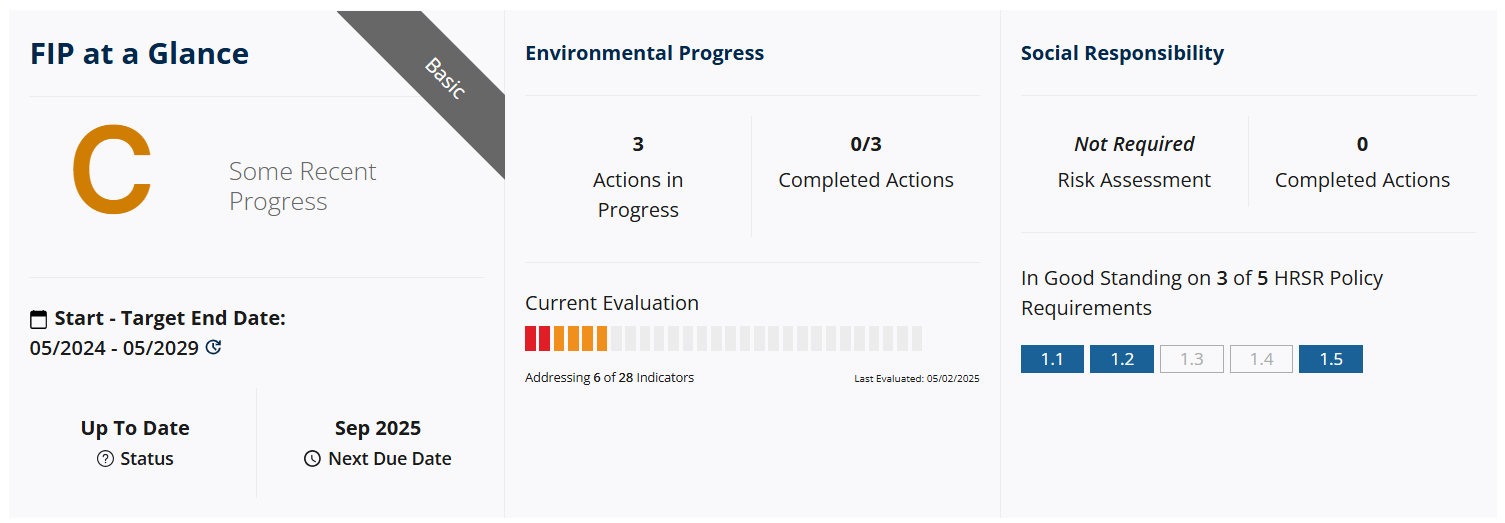Select HRSR policy requirement 1.3
The width and height of the screenshot is (1505, 523).
(x=1191, y=359)
